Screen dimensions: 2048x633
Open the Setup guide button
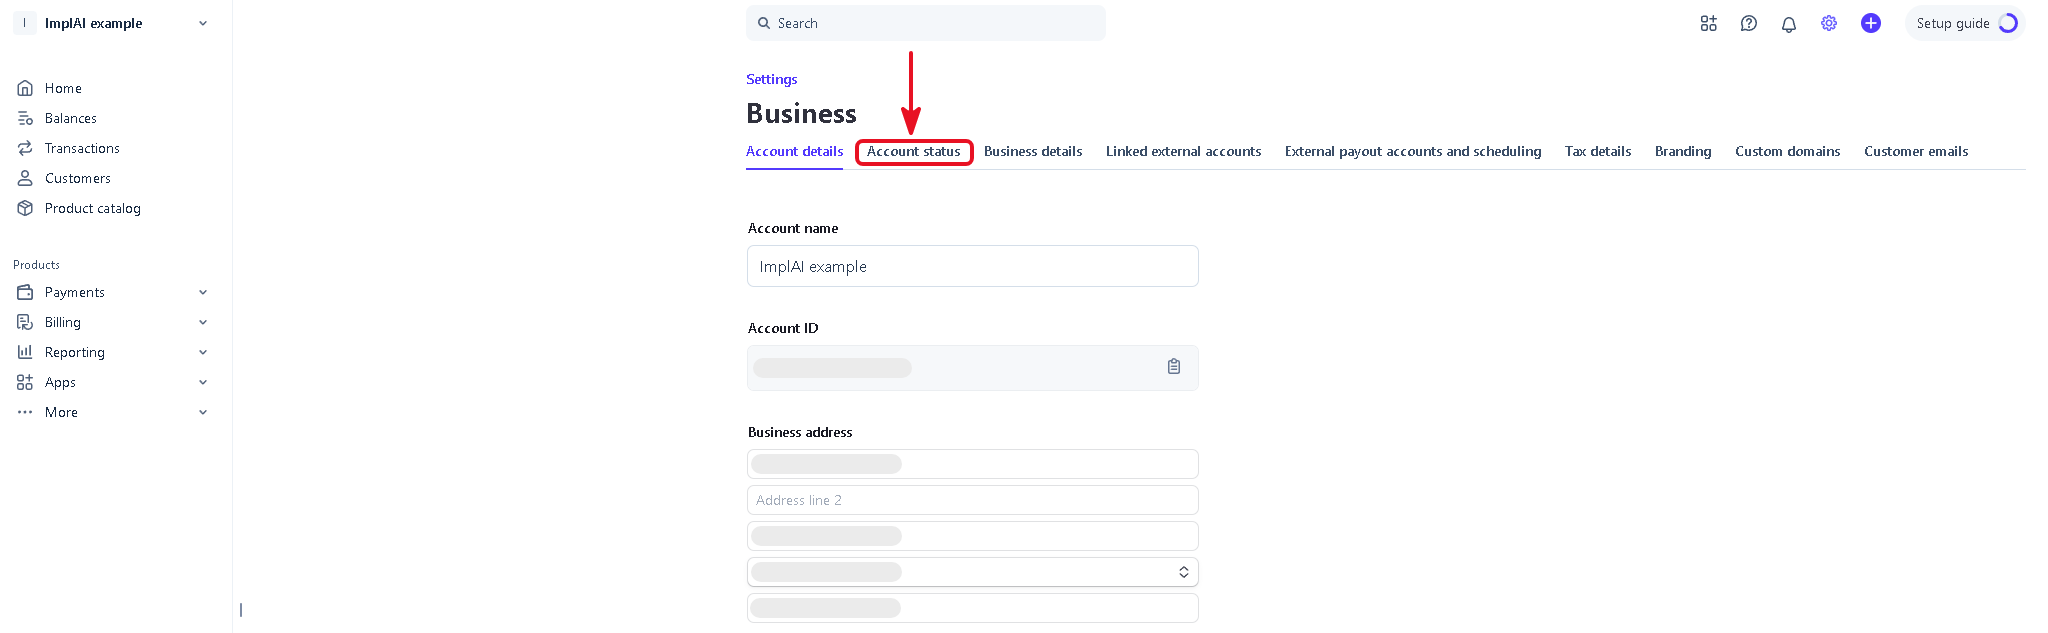pyautogui.click(x=1965, y=23)
